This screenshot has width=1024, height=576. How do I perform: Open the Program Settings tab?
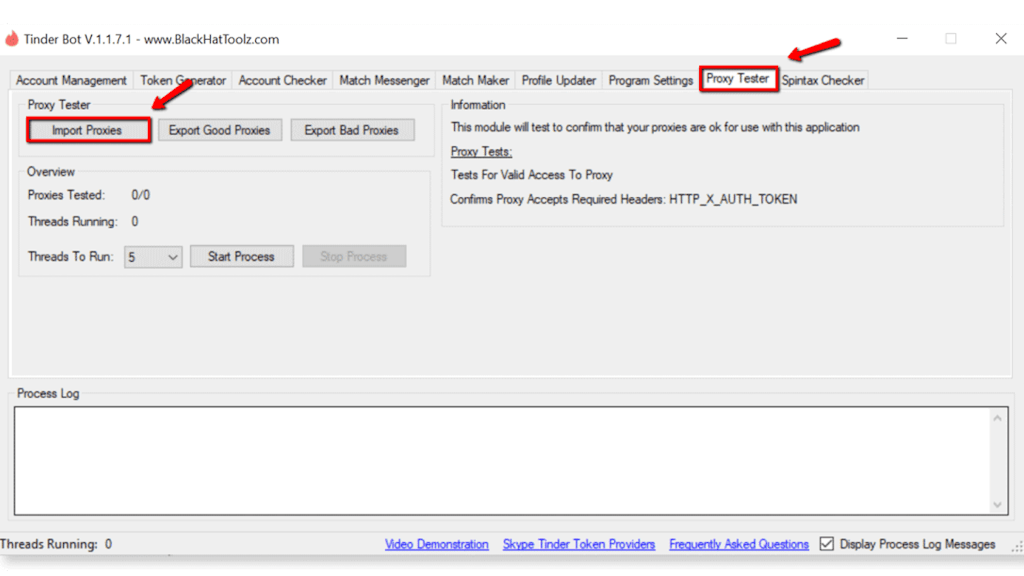[x=650, y=80]
